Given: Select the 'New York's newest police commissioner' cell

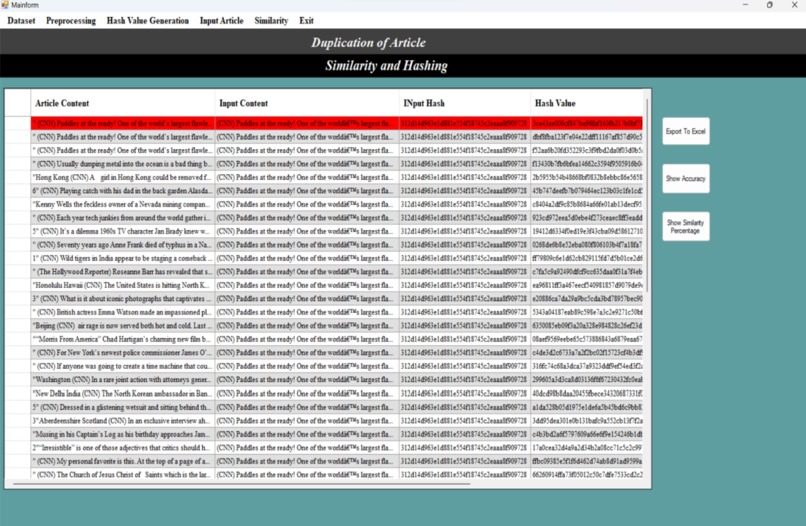Looking at the screenshot, I should 122,353.
